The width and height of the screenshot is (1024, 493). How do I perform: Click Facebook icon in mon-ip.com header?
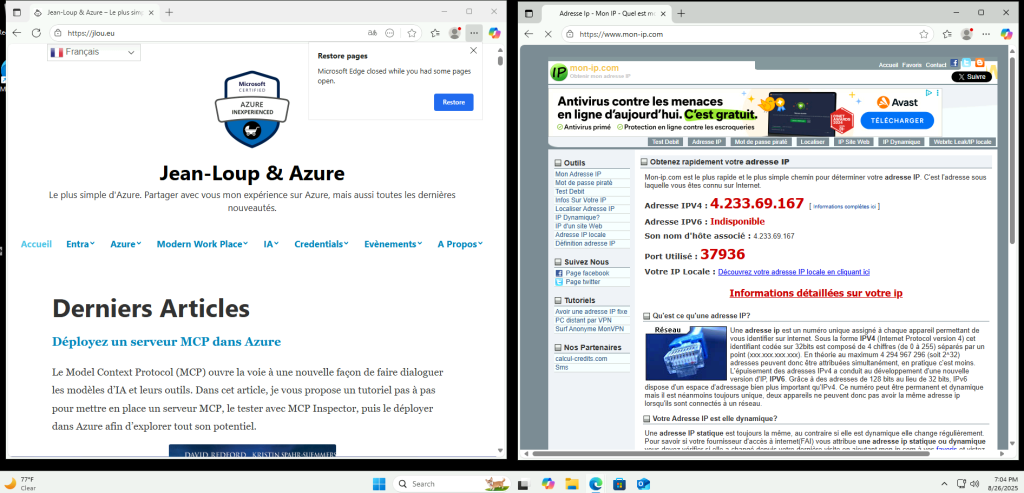[954, 63]
